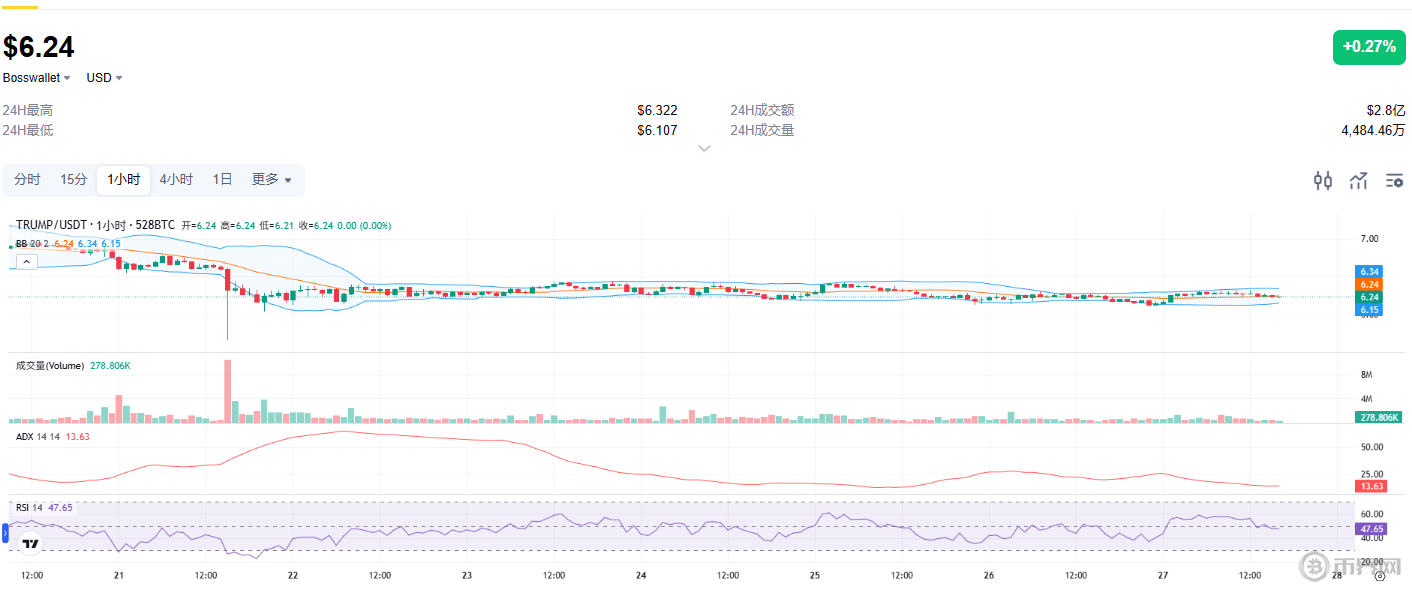Switch to the 分时 timeframe tab
This screenshot has width=1412, height=594.
click(27, 180)
